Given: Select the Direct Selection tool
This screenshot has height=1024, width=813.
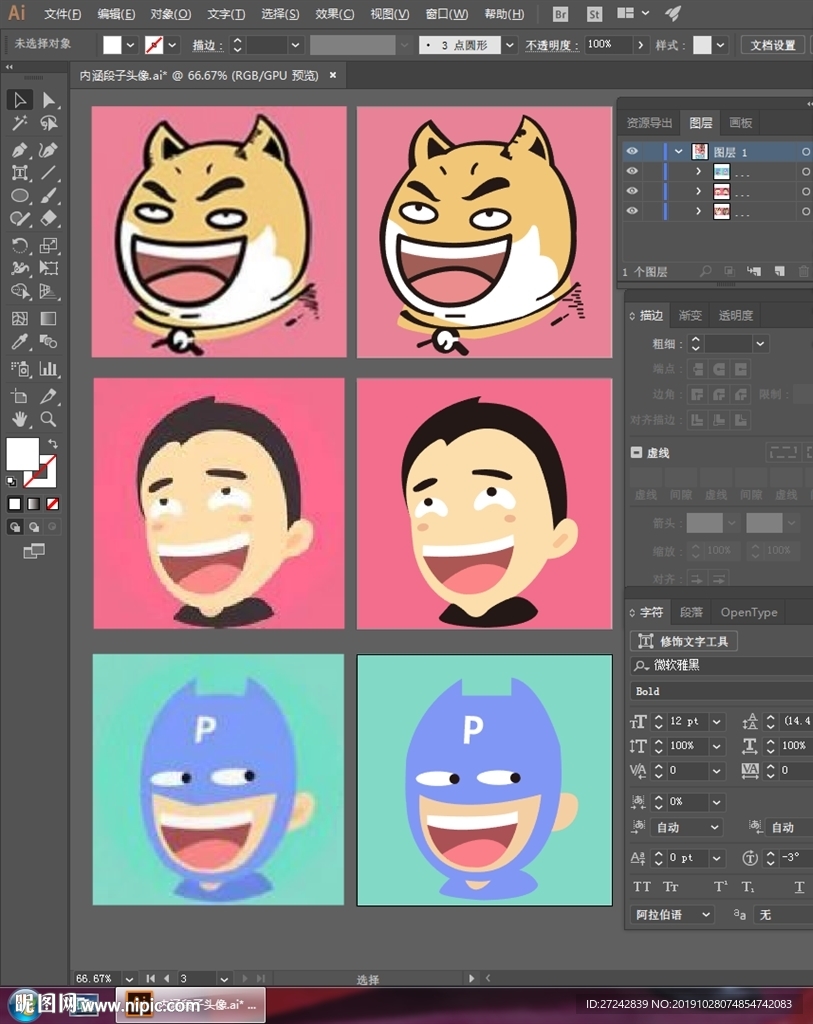Looking at the screenshot, I should coord(48,100).
